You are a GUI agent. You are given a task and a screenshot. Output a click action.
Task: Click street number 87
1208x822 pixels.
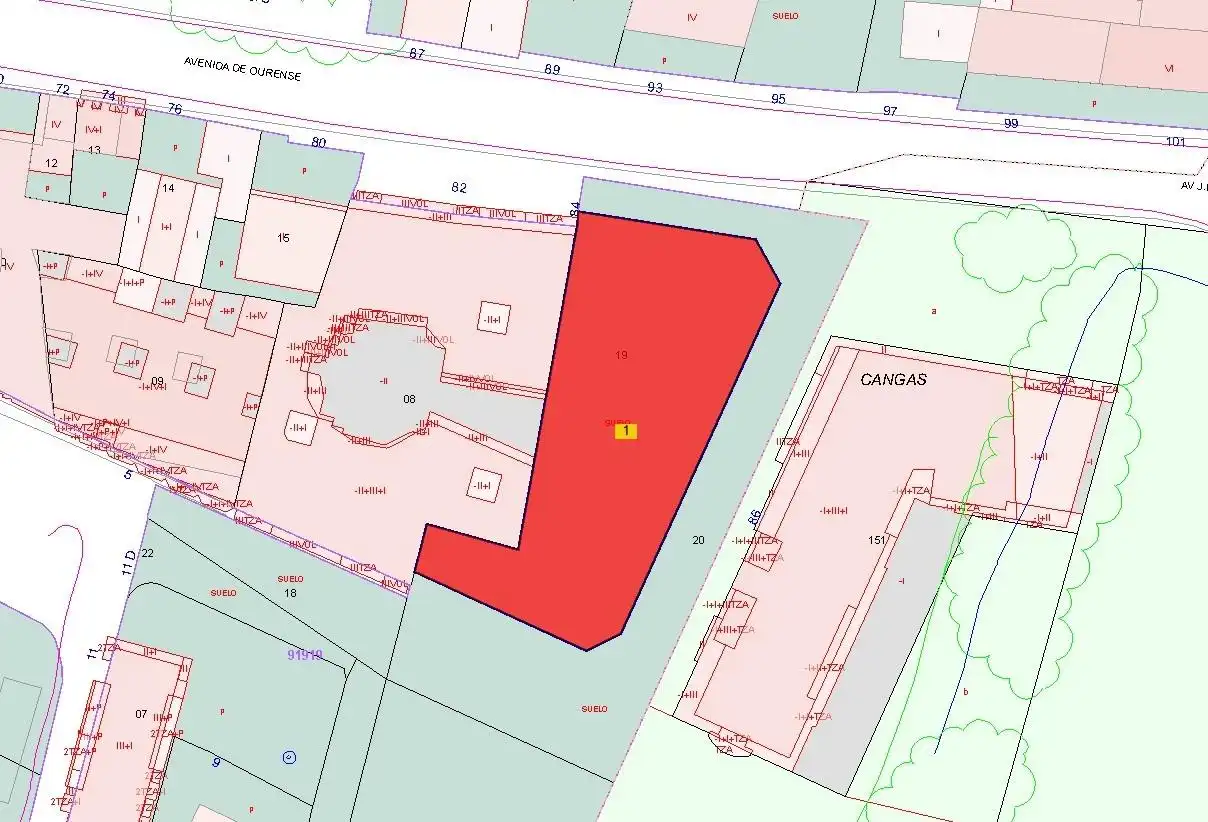417,53
